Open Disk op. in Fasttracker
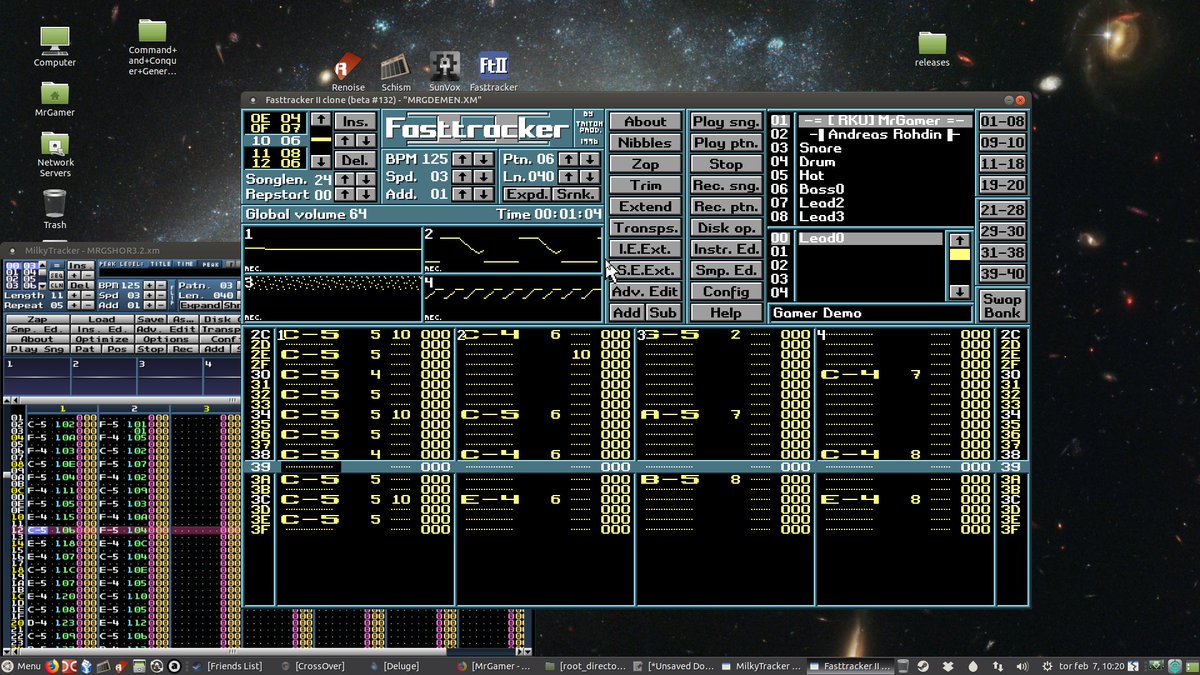The height and width of the screenshot is (675, 1200). click(x=726, y=227)
